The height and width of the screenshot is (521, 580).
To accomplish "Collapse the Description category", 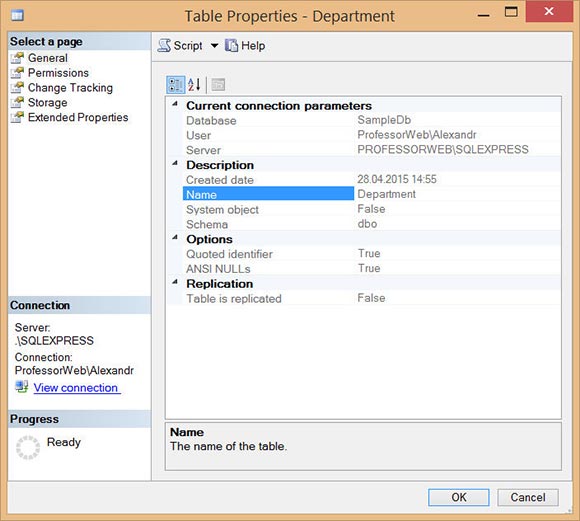I will pyautogui.click(x=175, y=163).
